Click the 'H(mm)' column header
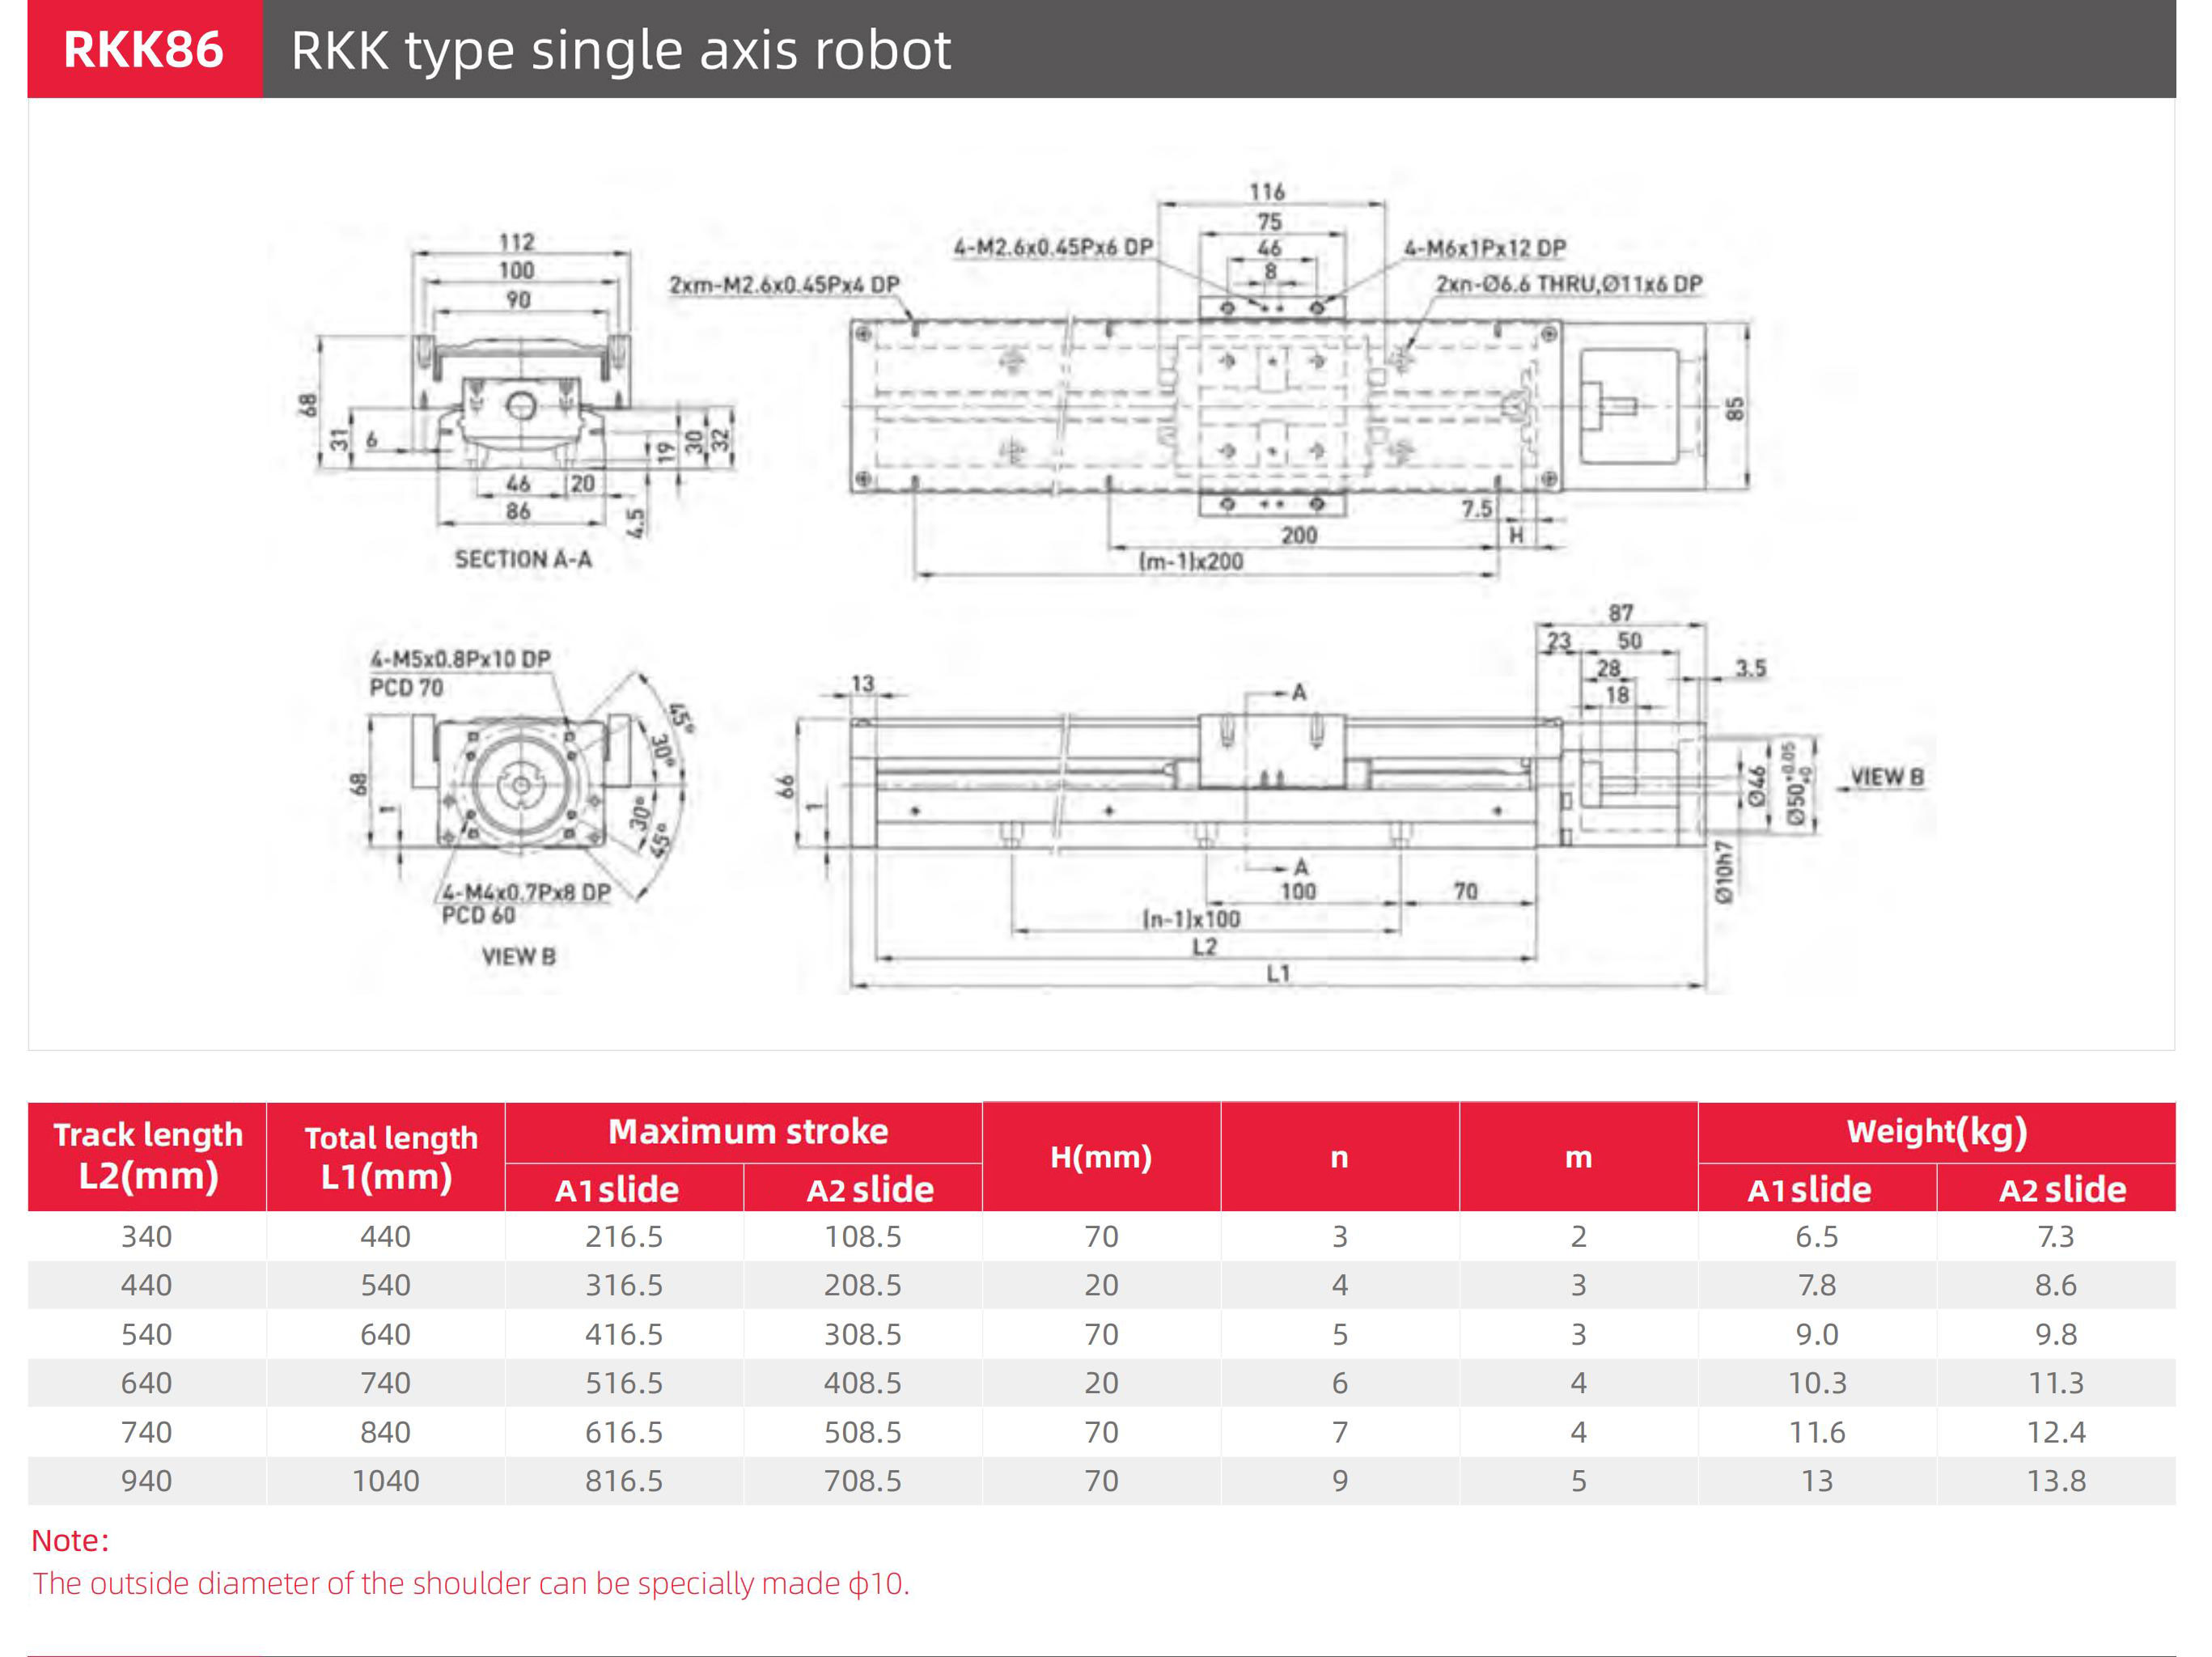The image size is (2212, 1657). click(1100, 1157)
